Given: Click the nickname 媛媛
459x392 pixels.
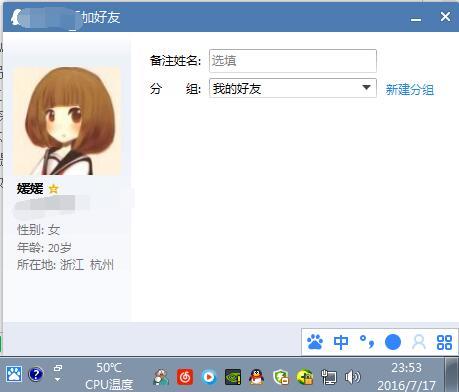Looking at the screenshot, I should click(x=30, y=189).
